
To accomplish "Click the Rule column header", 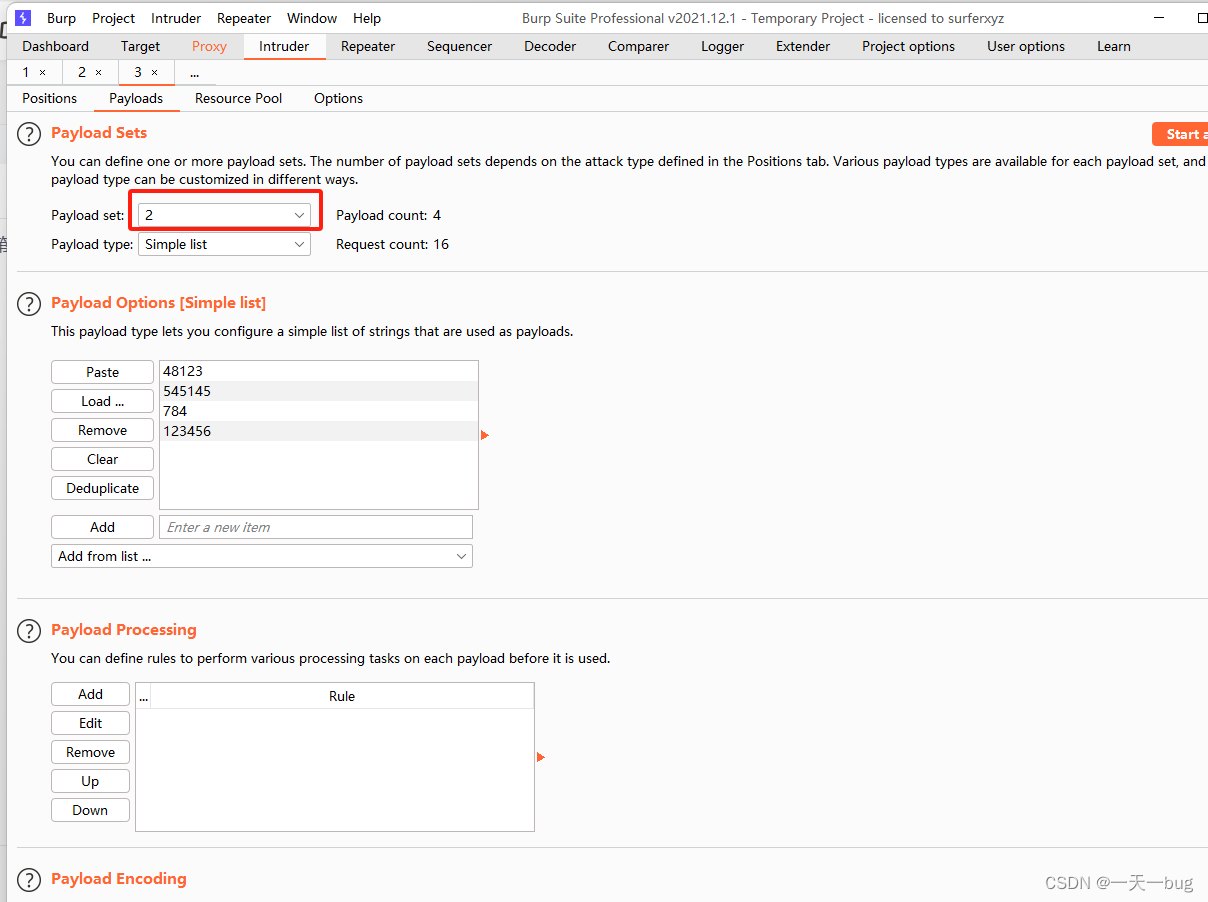I will pos(342,696).
